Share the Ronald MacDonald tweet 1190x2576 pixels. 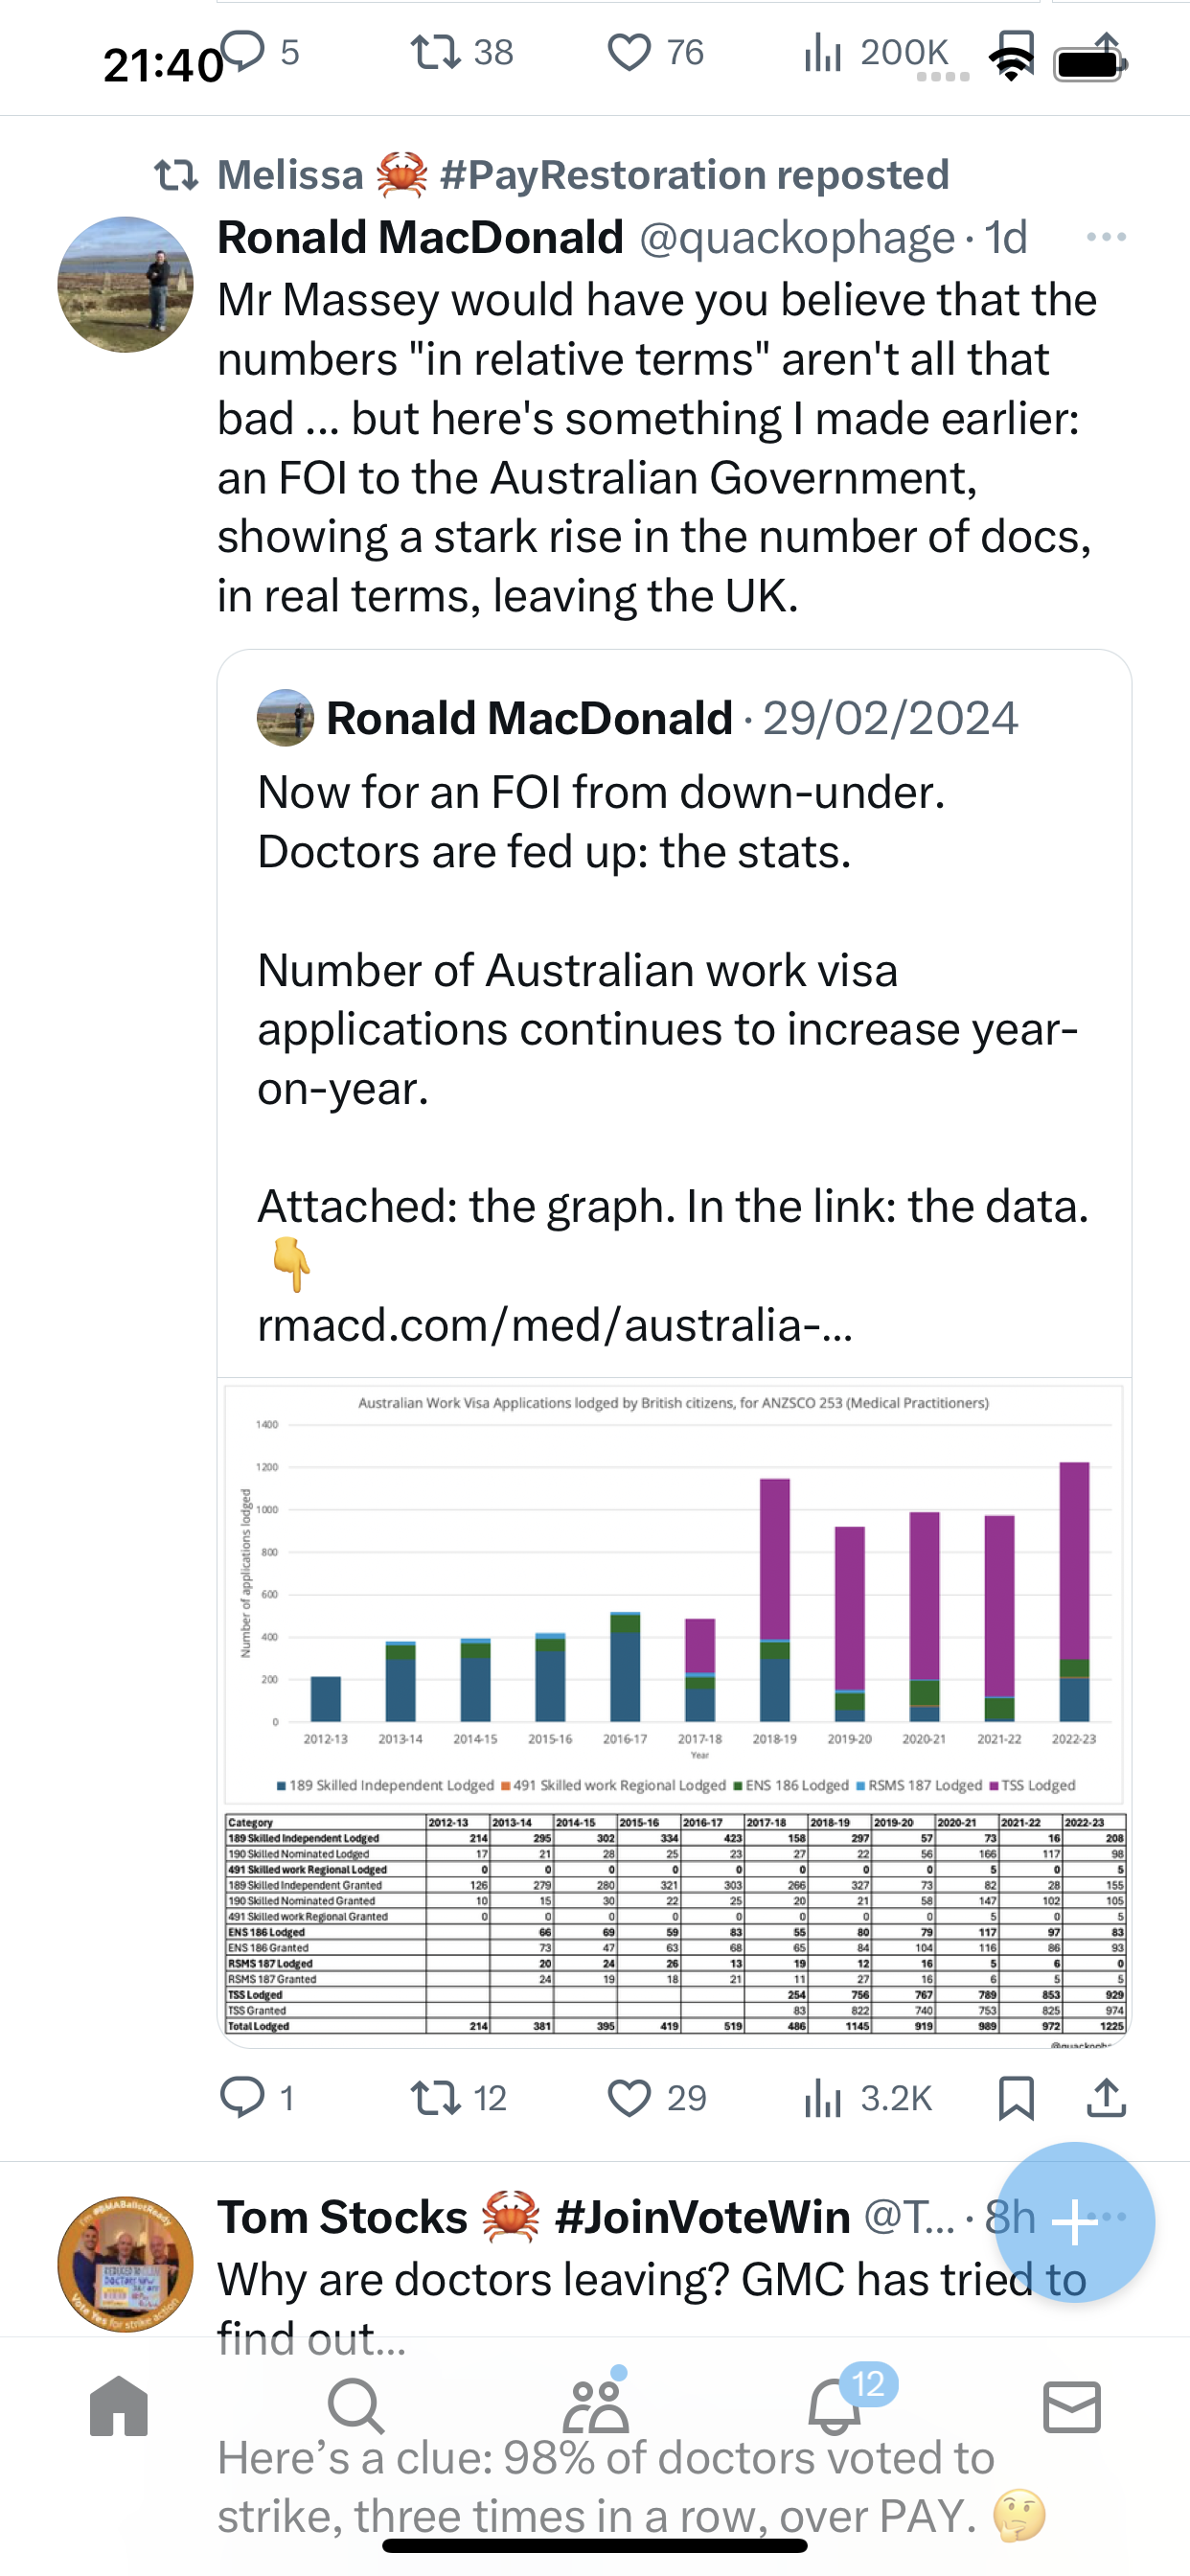(1106, 2097)
